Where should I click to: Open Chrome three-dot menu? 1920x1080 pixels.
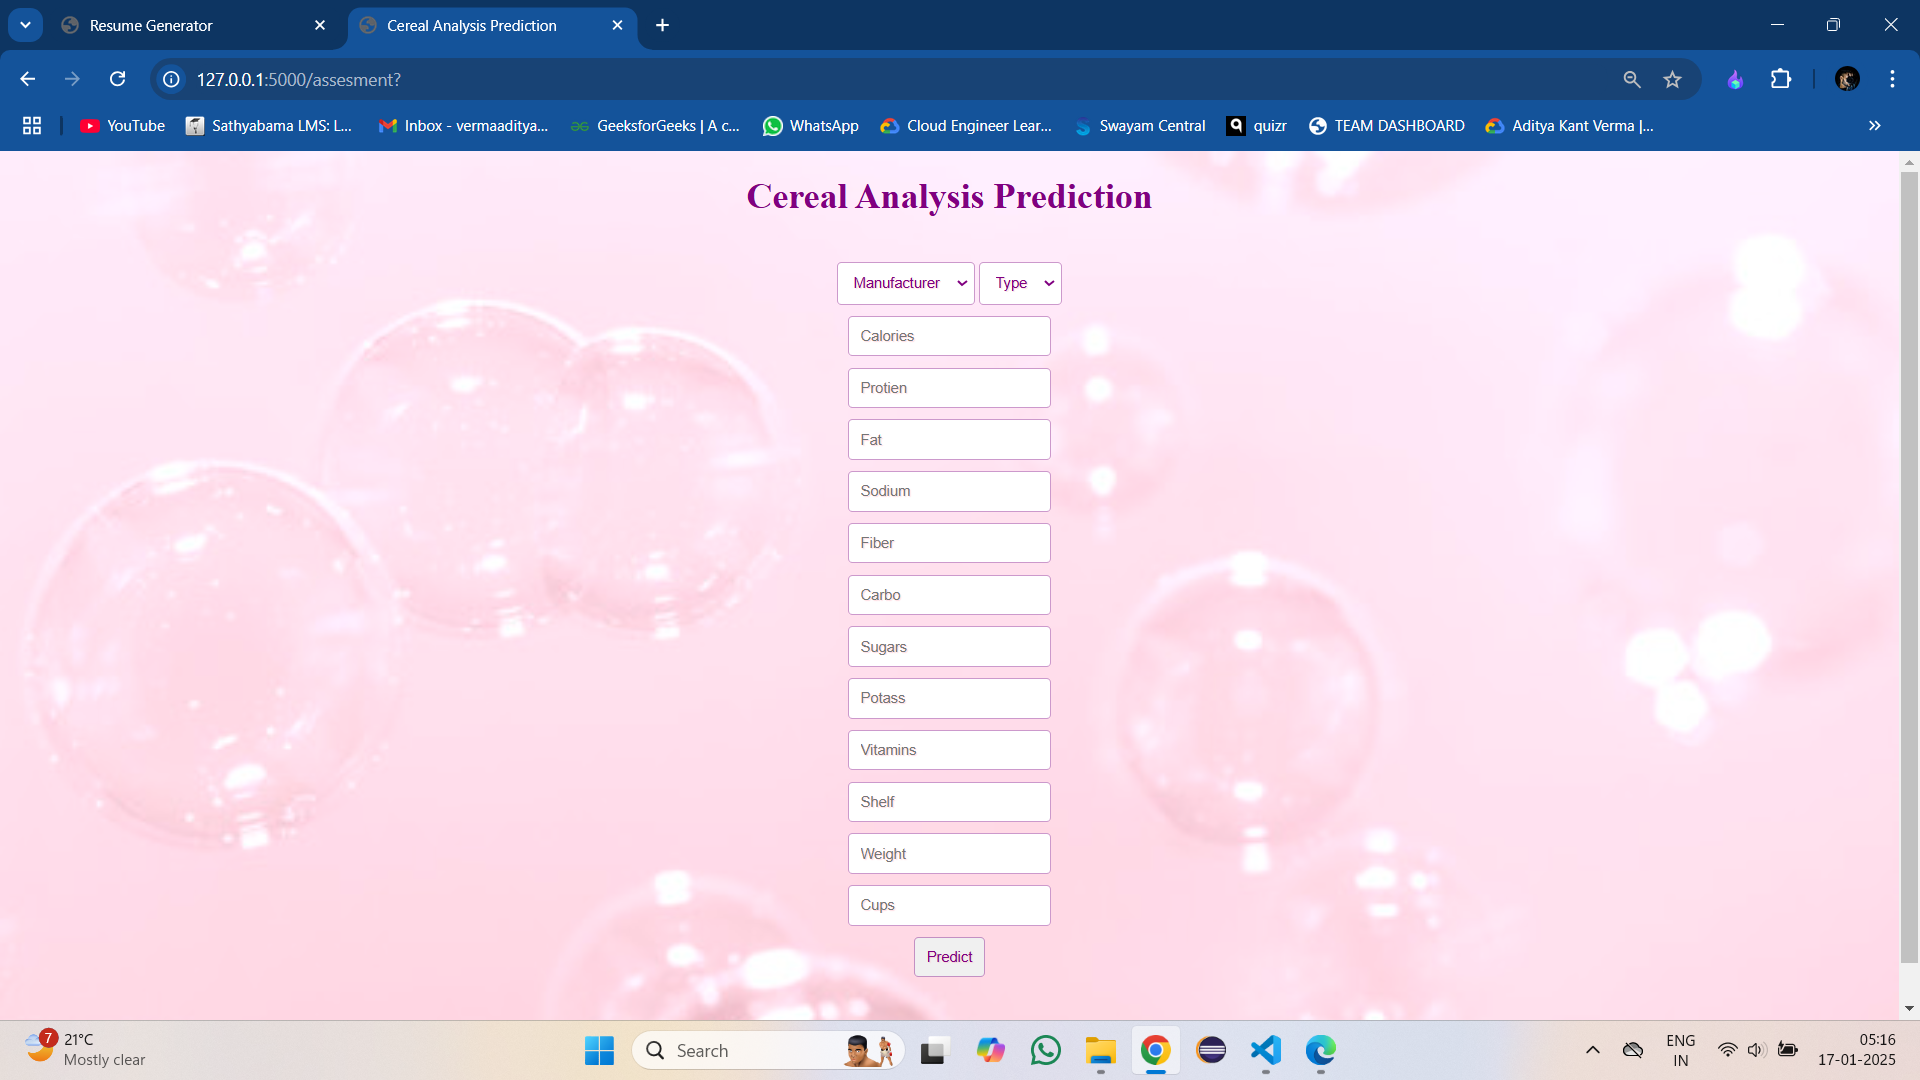click(x=1892, y=79)
